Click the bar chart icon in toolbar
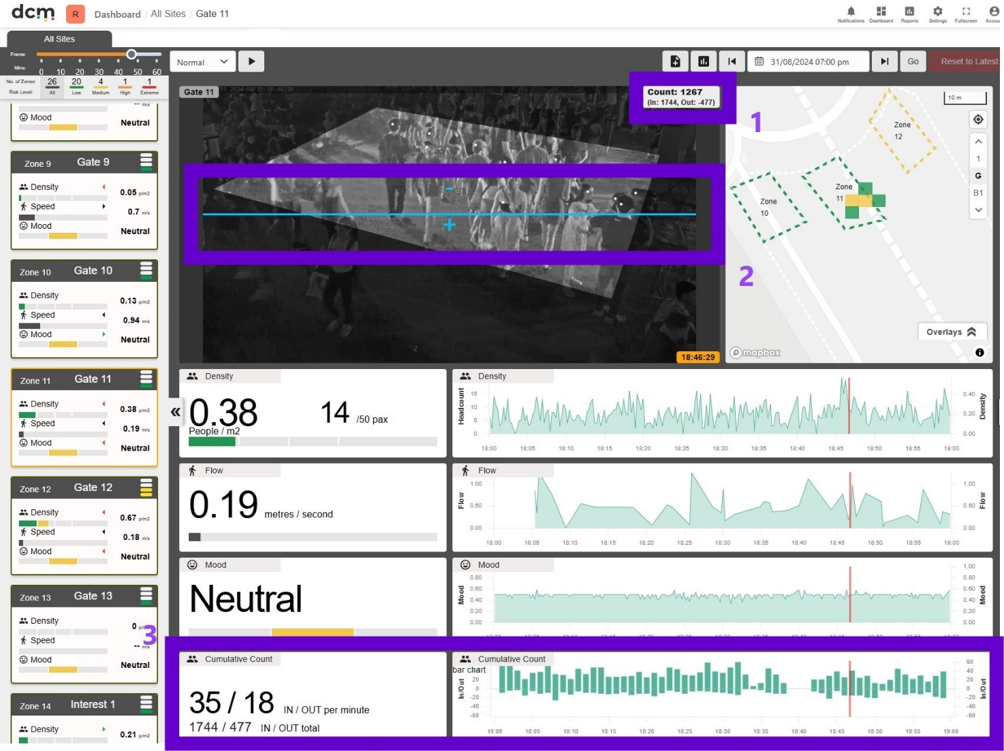Screen dimensions: 1004x751 pos(704,61)
